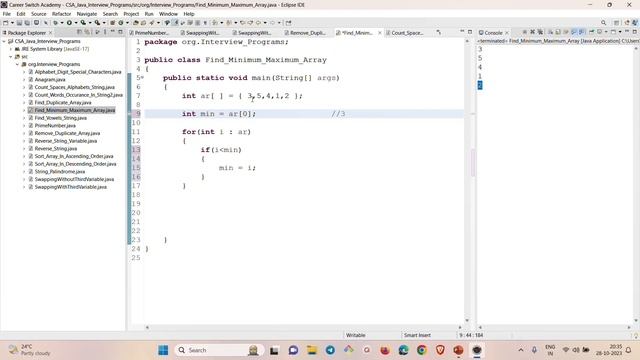Click the Debug bug icon in the toolbar
640x360 pixels.
tap(55, 23)
